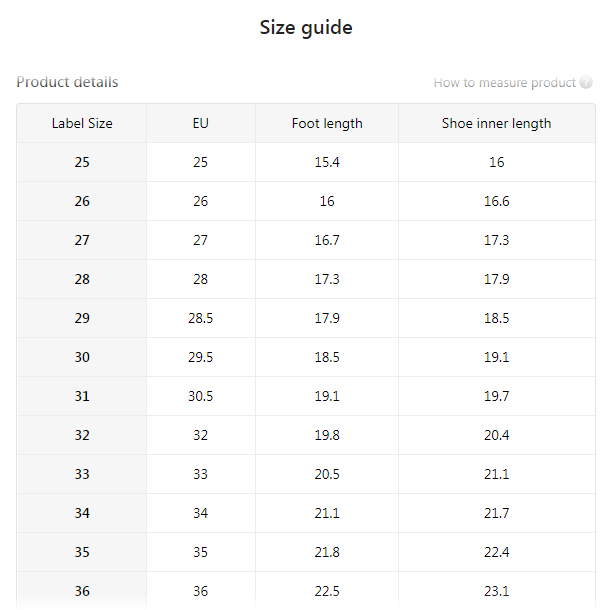Click shoe inner length 17.3 cell
The width and height of the screenshot is (603, 610).
(x=497, y=240)
